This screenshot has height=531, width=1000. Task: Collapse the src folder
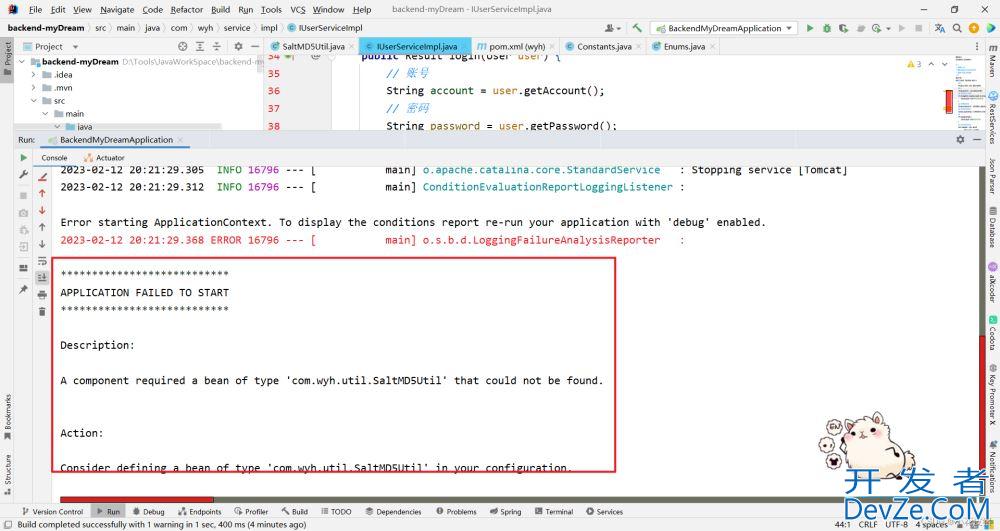click(x=34, y=101)
